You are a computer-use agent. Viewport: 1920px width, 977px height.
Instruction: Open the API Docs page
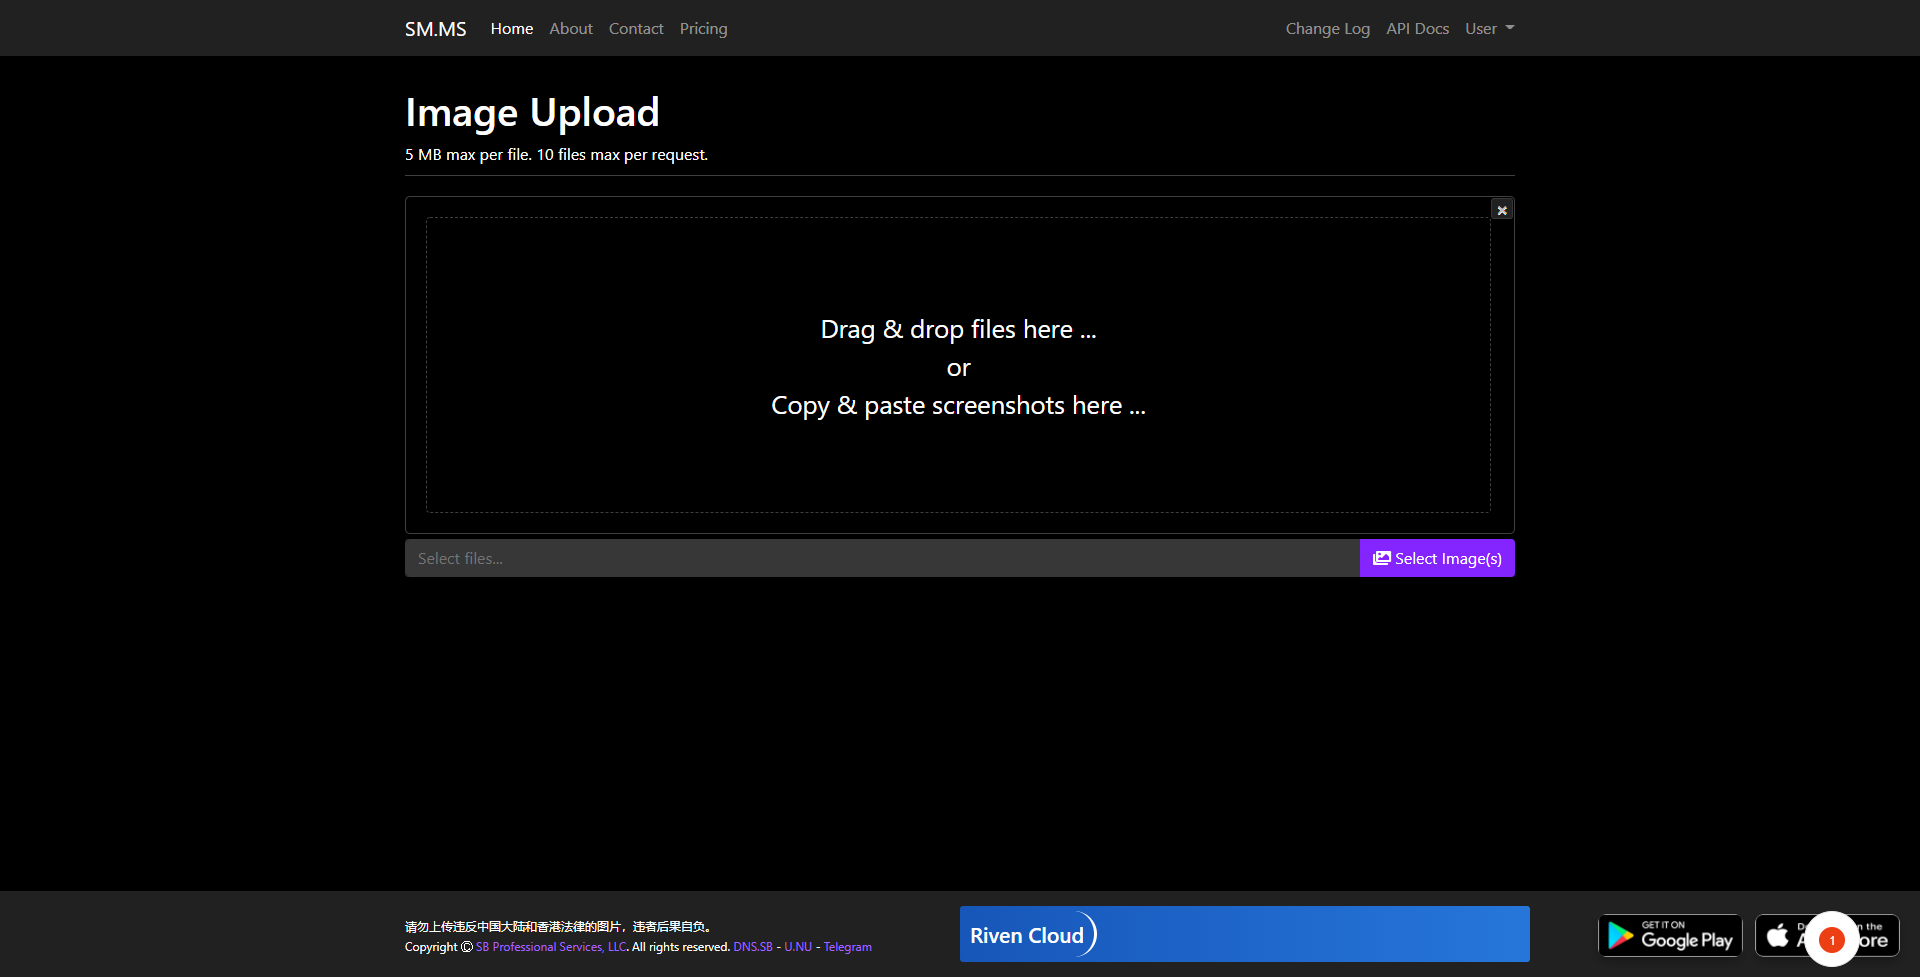coord(1417,29)
